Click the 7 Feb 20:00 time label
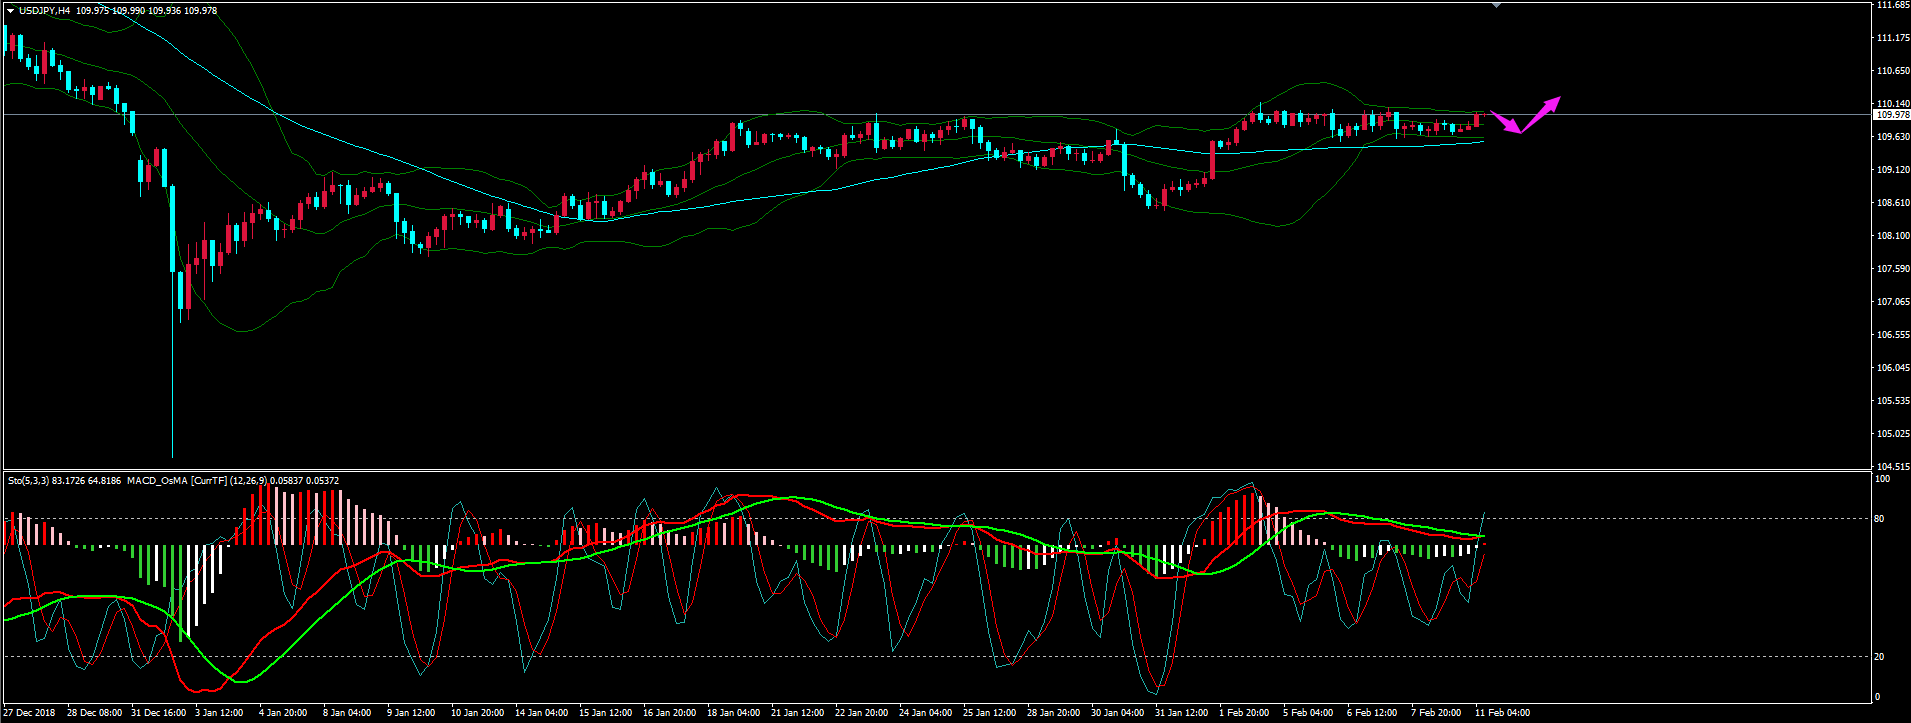 pos(1436,713)
